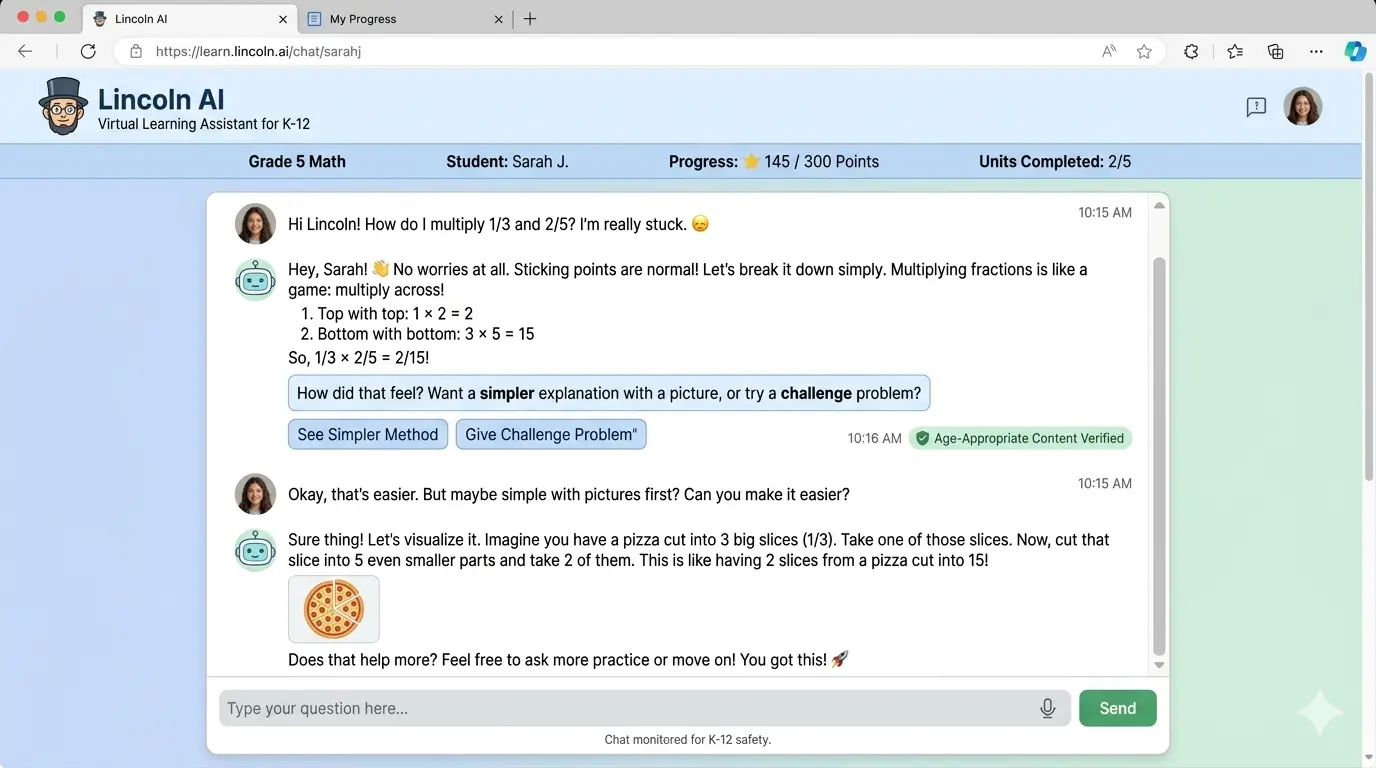Click the Lincoln AI top hat logo
Viewport: 1376px width, 768px height.
(x=62, y=106)
